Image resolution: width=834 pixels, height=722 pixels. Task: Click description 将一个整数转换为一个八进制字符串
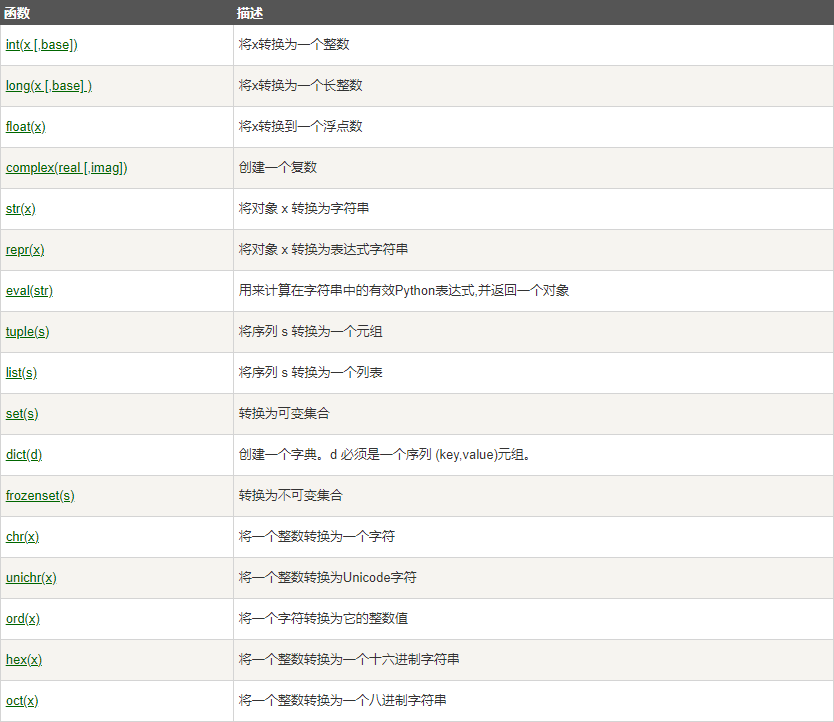tap(343, 700)
